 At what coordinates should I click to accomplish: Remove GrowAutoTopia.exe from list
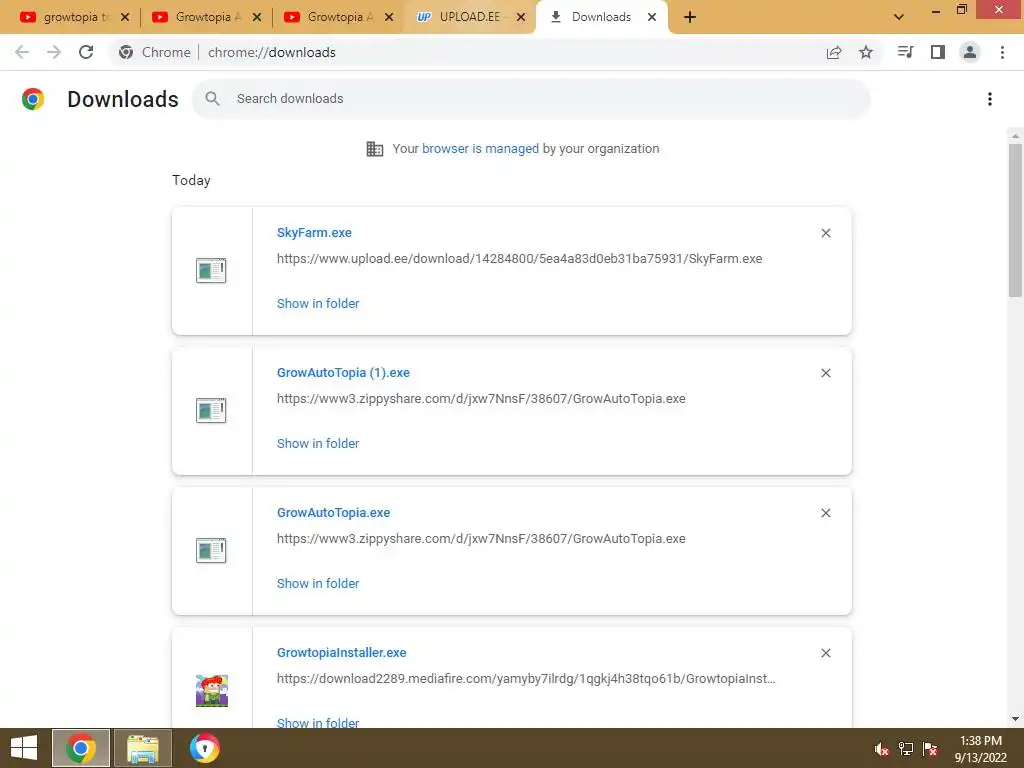(x=825, y=513)
